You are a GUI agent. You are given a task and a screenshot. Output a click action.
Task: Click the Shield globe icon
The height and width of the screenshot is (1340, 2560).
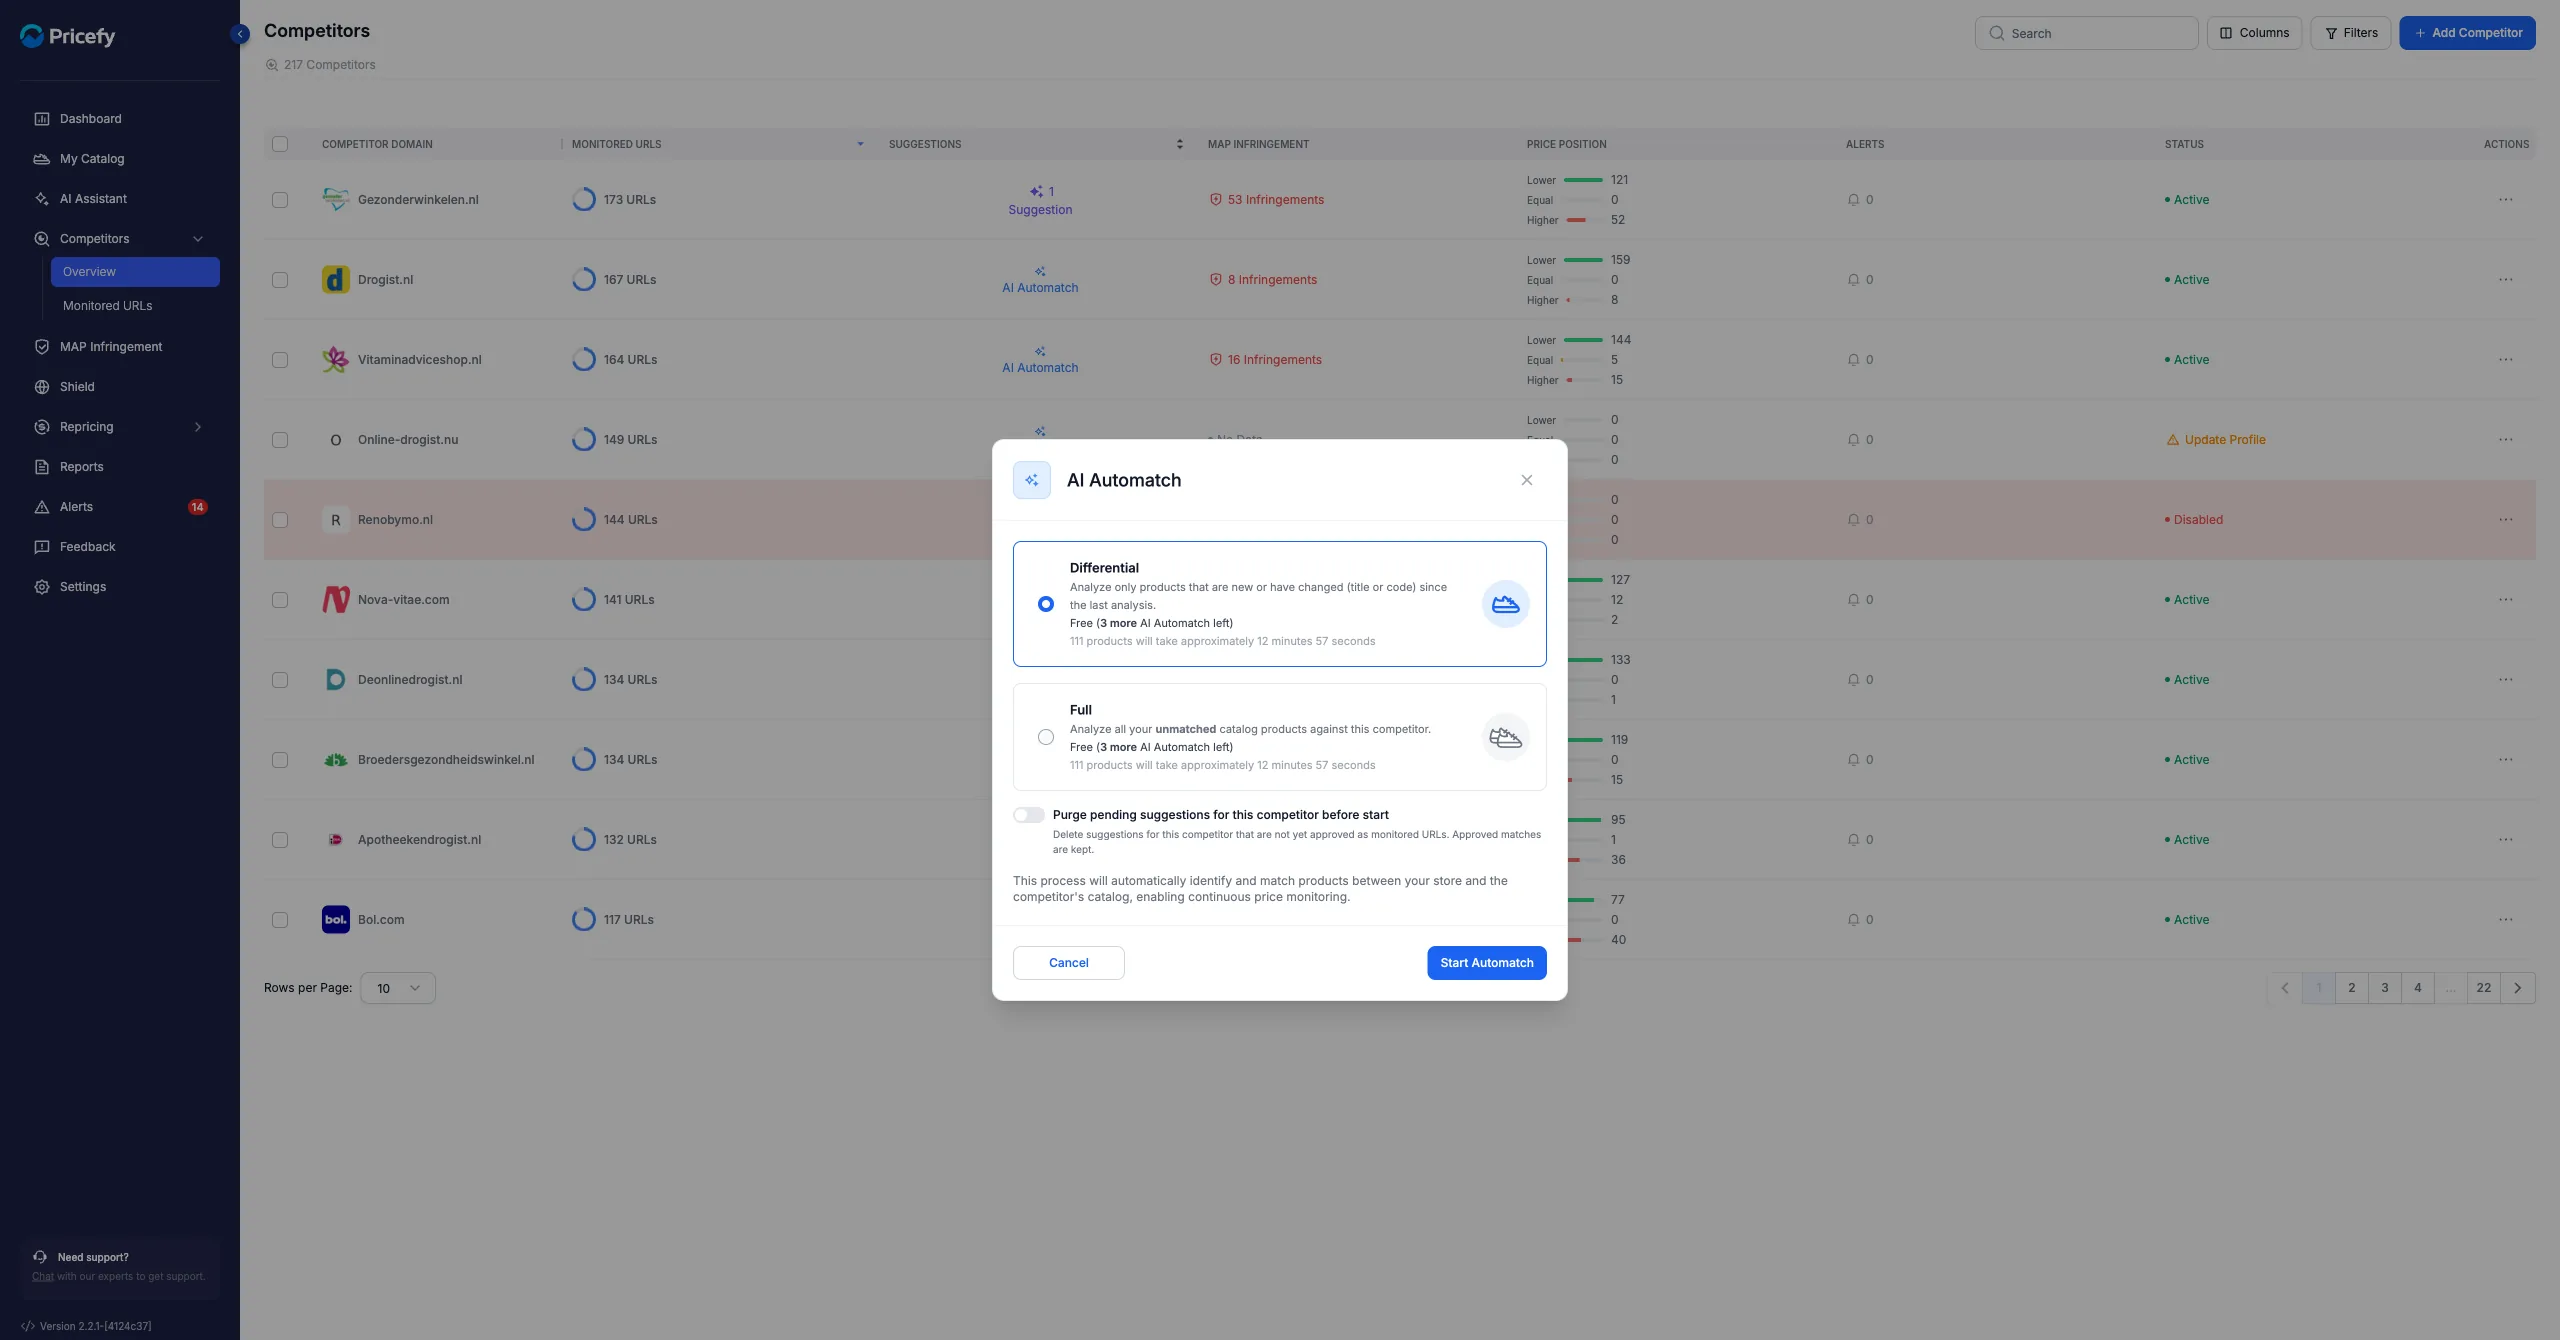coord(42,387)
